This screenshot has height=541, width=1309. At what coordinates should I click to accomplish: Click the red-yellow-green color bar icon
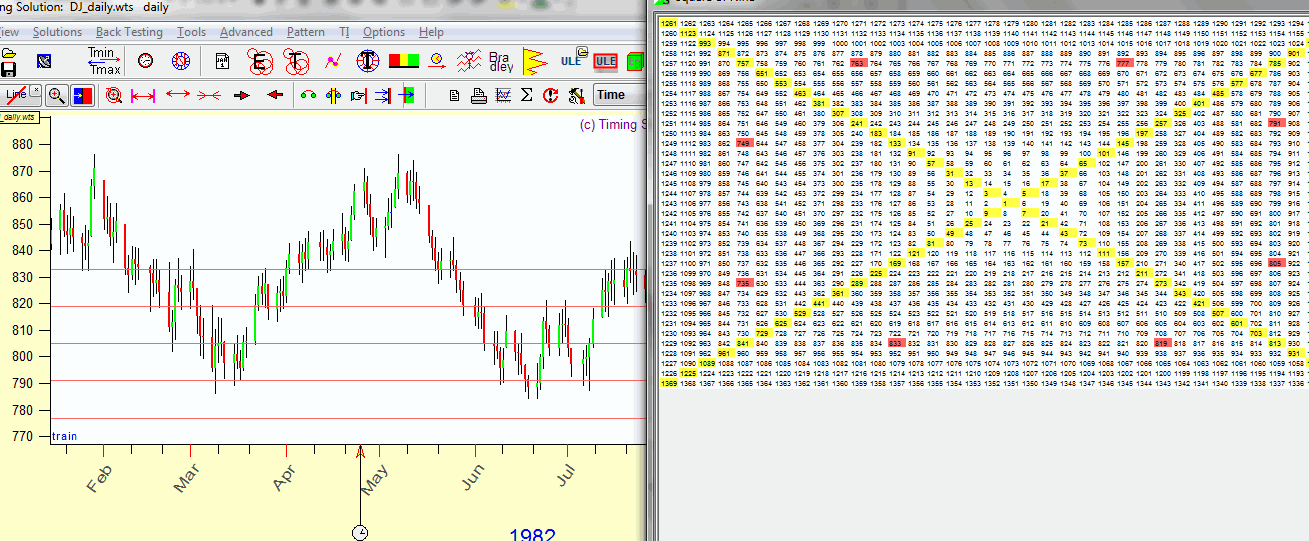[x=404, y=61]
